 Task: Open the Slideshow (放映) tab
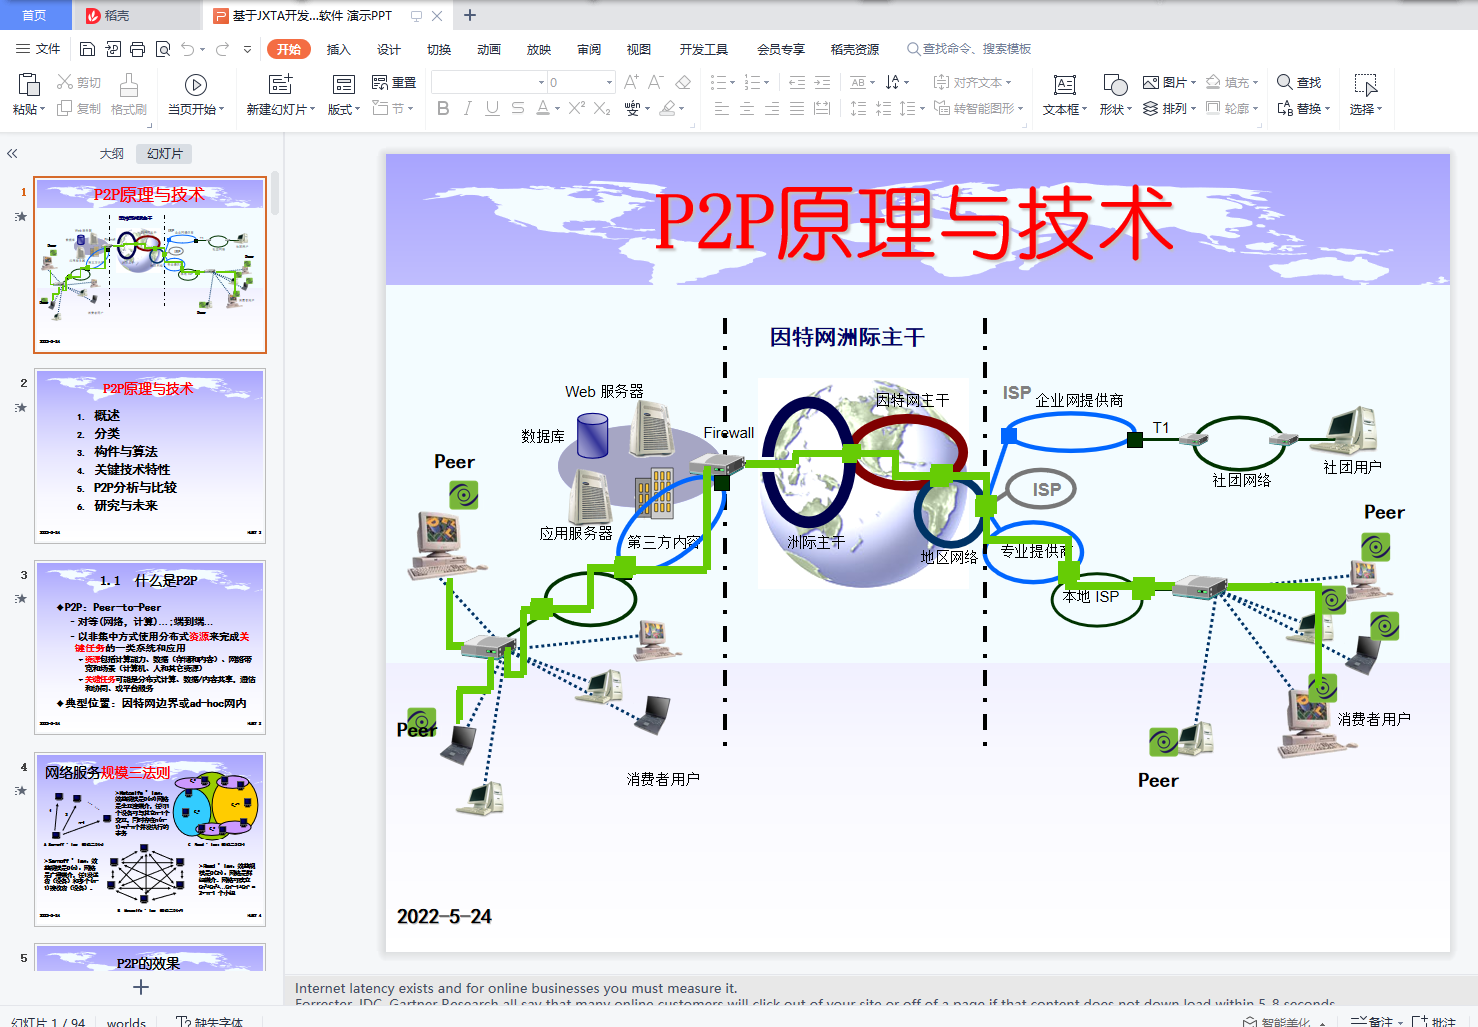[539, 49]
